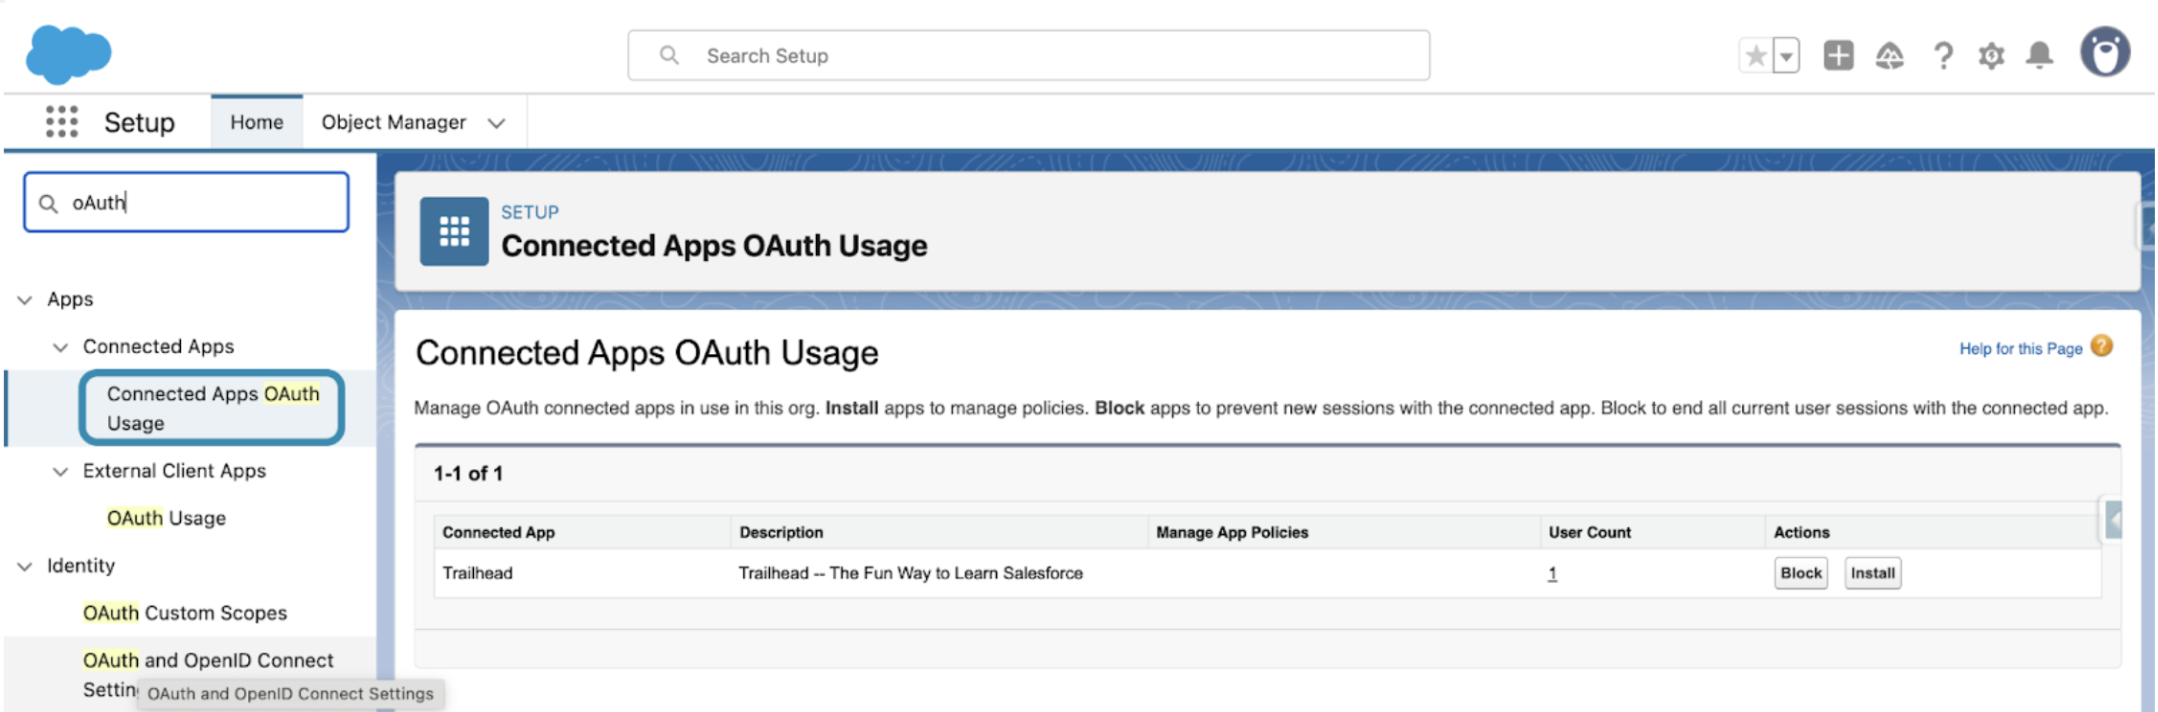
Task: Select OAuth Custom Scopes in sidebar
Action: pyautogui.click(x=185, y=613)
